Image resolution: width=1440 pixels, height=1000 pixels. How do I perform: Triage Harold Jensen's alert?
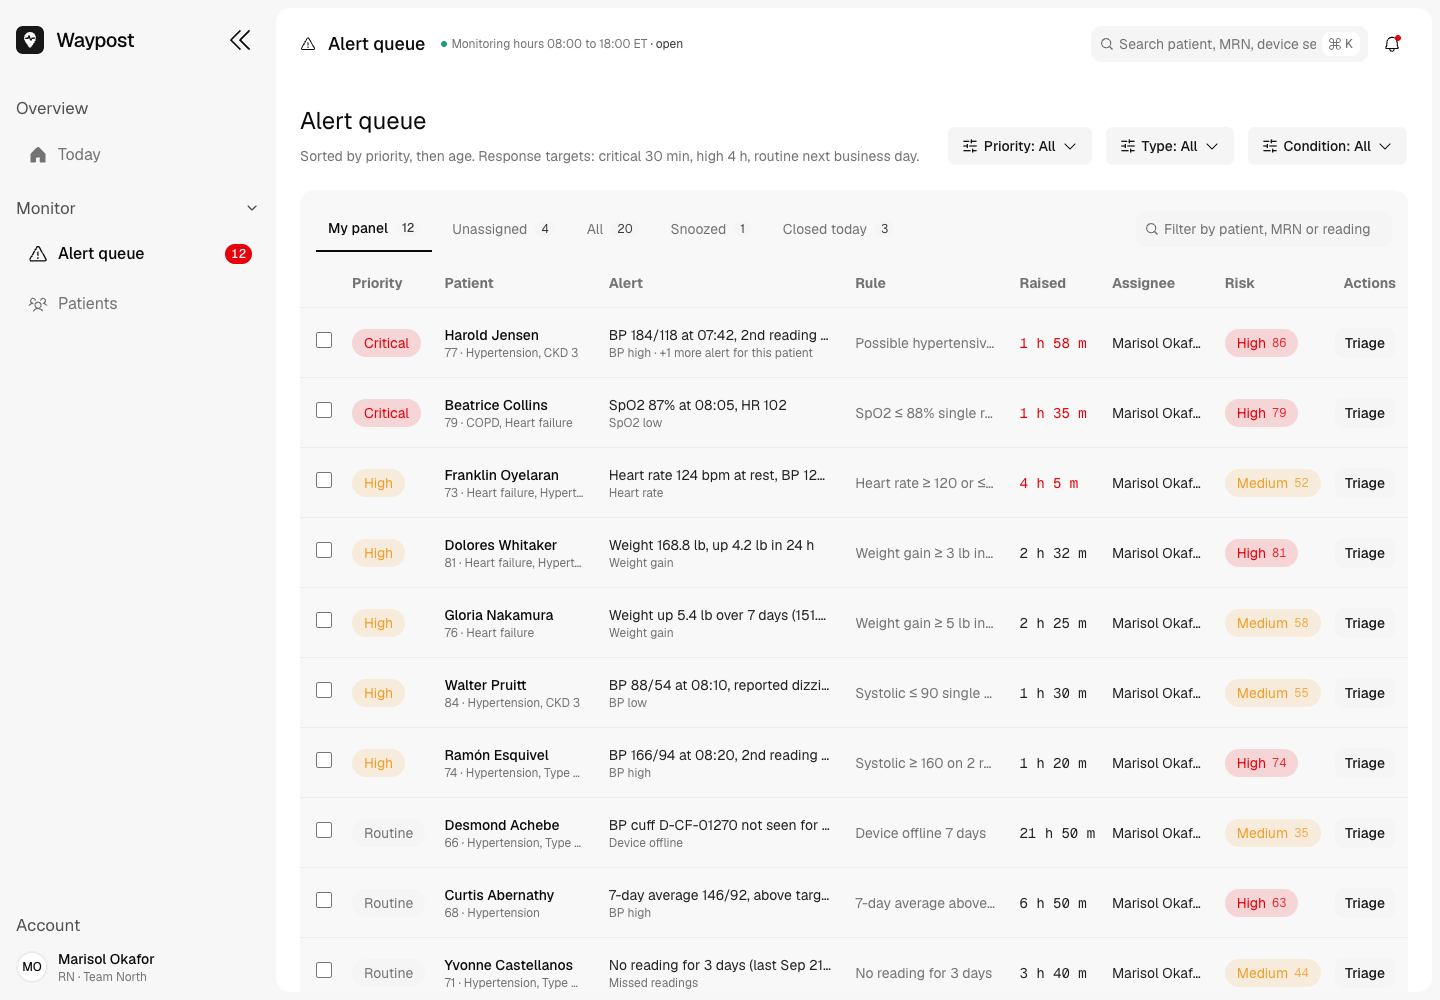pyautogui.click(x=1365, y=343)
